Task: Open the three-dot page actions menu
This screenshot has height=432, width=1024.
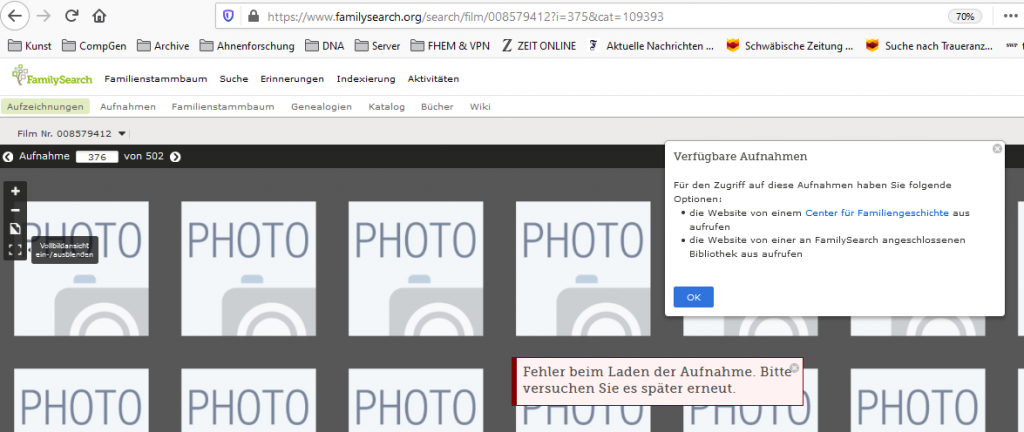Action: [1010, 16]
